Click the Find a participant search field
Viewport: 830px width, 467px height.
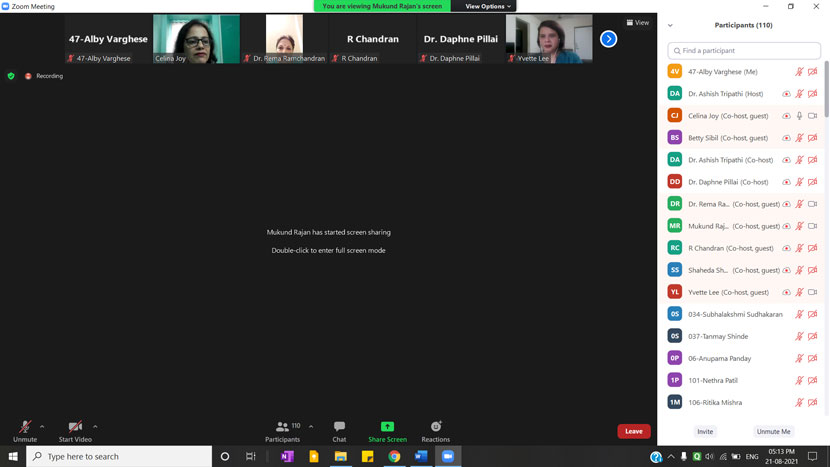point(744,51)
